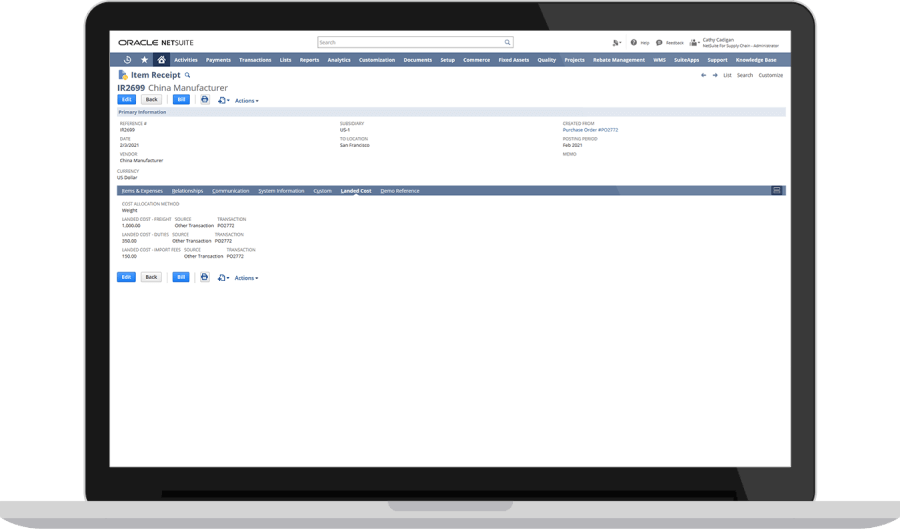Click the Feedback speech bubble icon
The height and width of the screenshot is (529, 900).
tap(659, 42)
